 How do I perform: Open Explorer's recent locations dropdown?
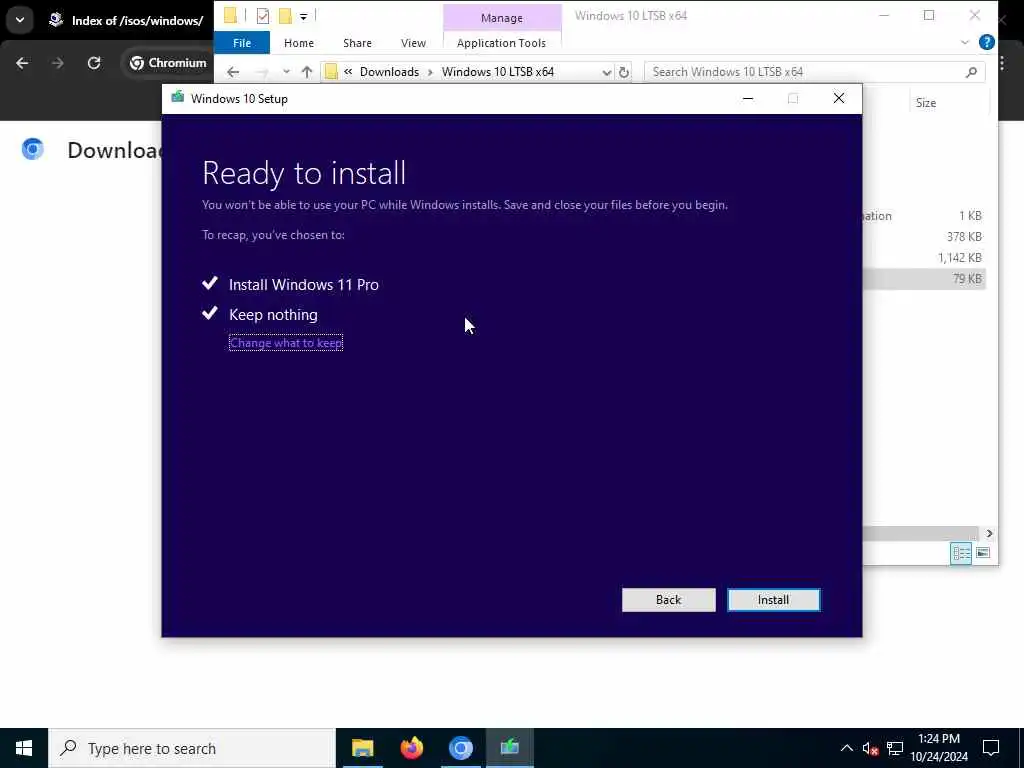click(286, 72)
